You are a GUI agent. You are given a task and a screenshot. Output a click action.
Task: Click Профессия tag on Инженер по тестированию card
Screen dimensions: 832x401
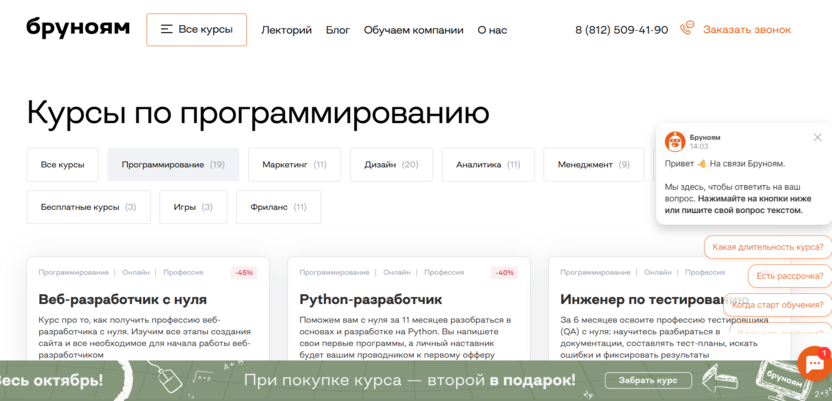point(705,272)
